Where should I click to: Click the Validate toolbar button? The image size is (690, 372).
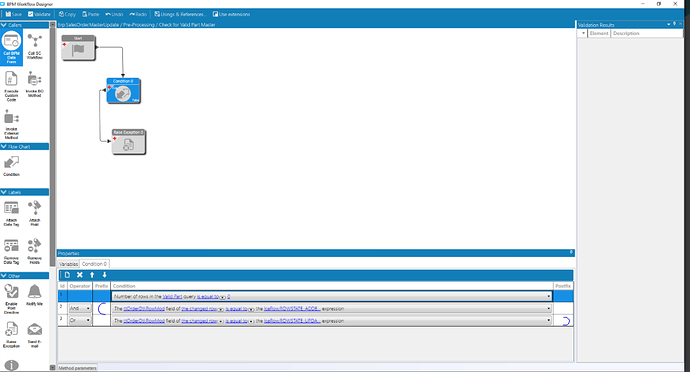tap(39, 14)
